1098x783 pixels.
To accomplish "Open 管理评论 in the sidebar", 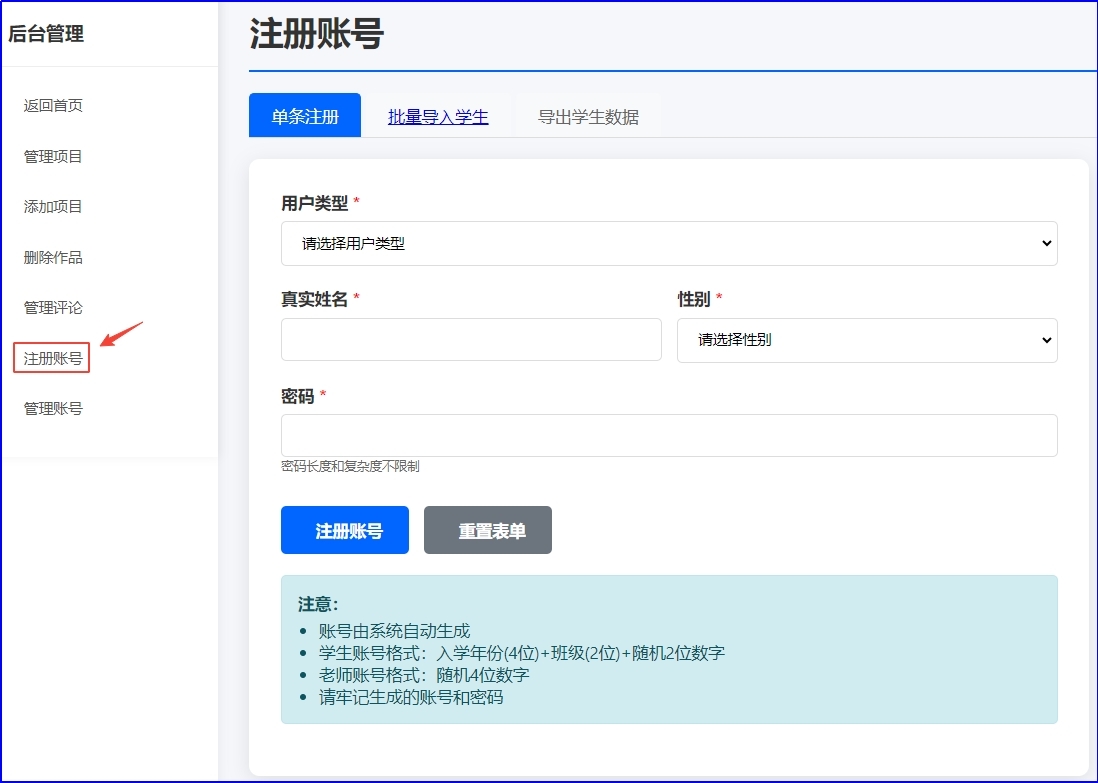I will pyautogui.click(x=53, y=307).
